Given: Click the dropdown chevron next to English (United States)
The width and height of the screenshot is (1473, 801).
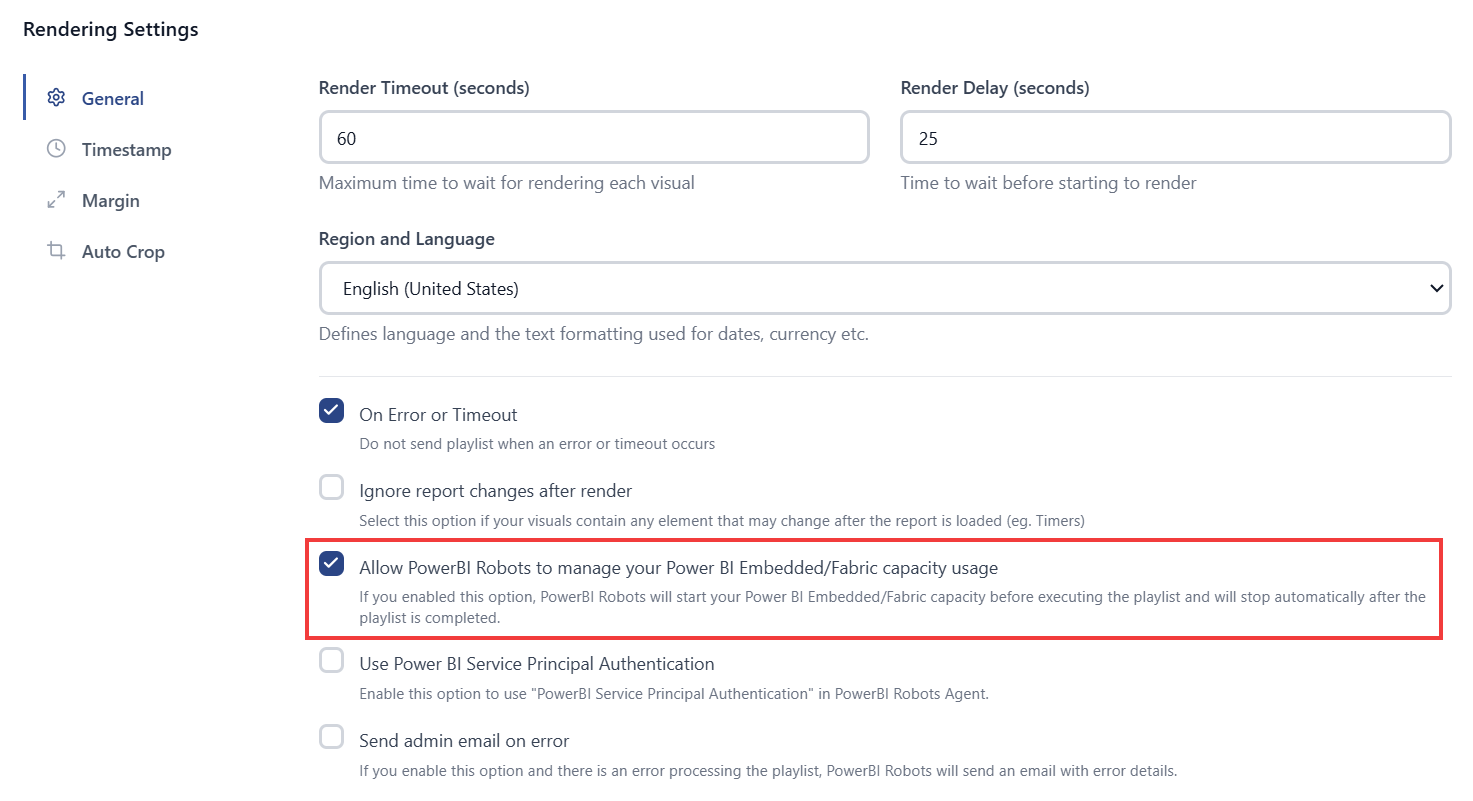Looking at the screenshot, I should pyautogui.click(x=1437, y=288).
